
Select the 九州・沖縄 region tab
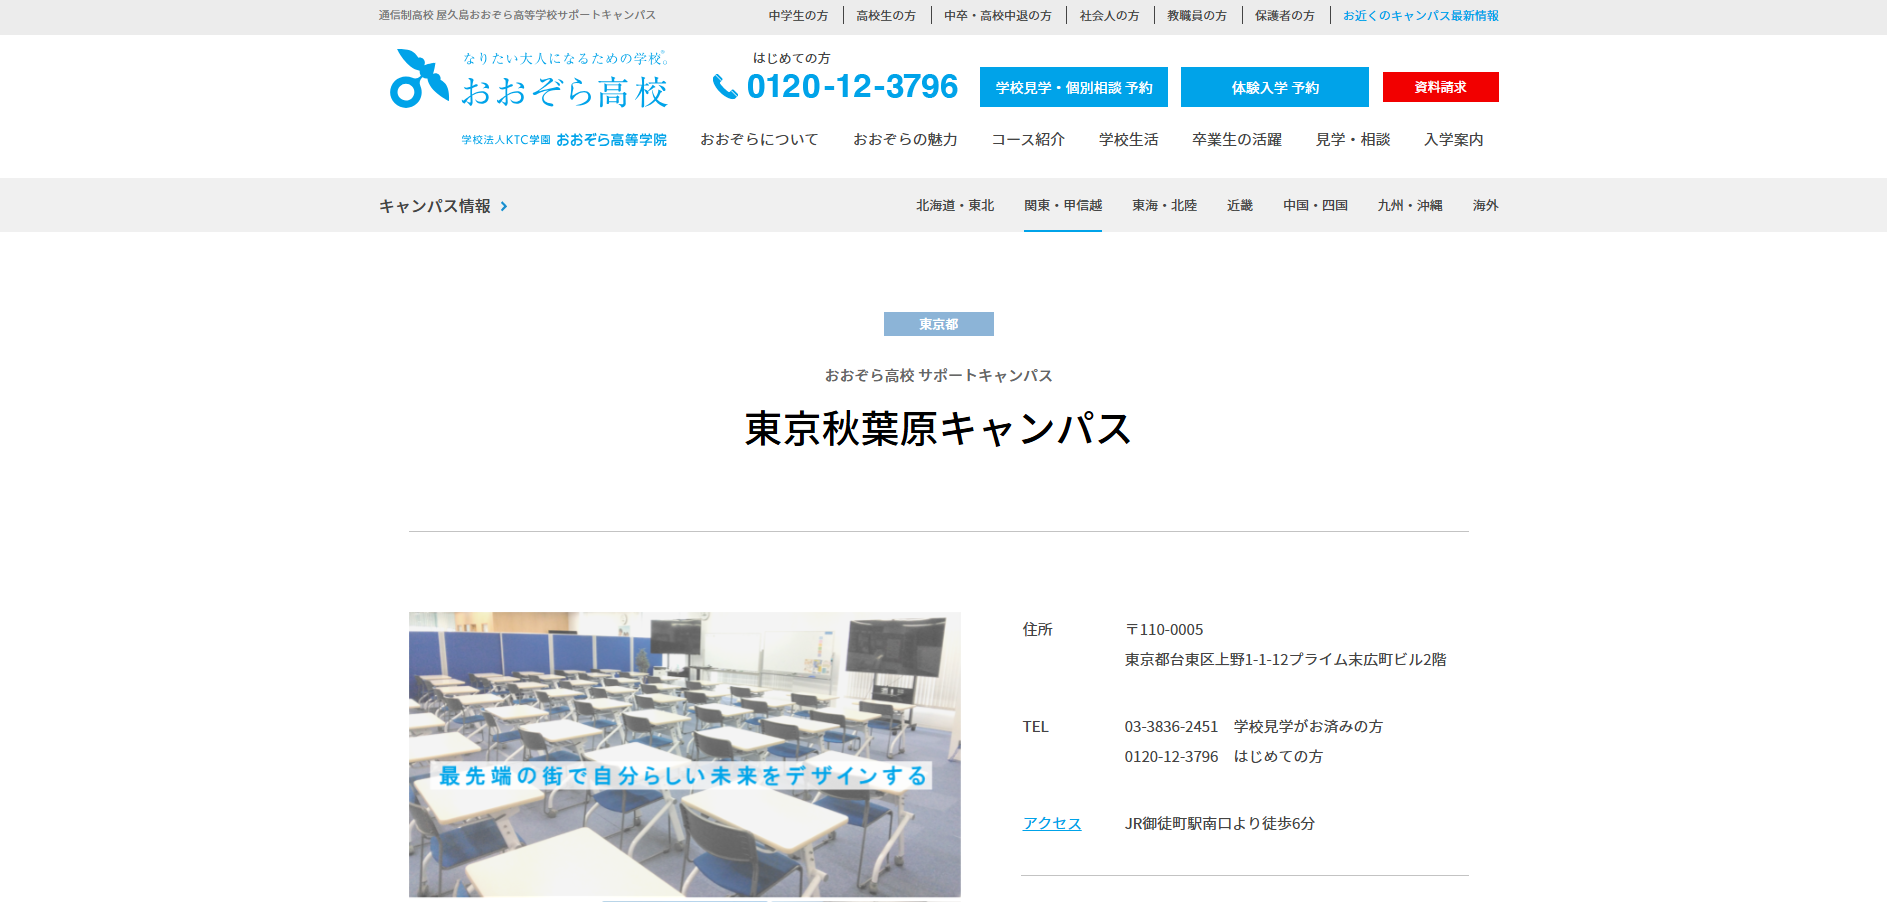pos(1409,206)
